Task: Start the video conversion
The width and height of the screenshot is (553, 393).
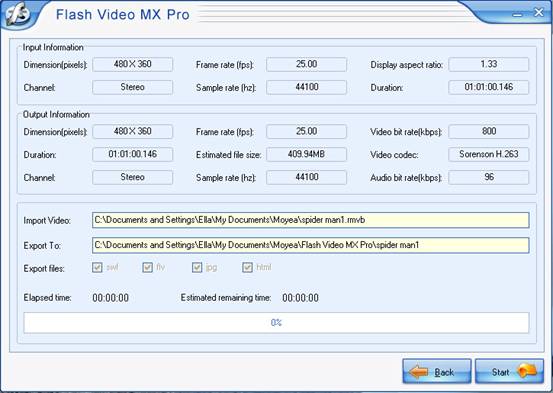Action: click(x=509, y=371)
